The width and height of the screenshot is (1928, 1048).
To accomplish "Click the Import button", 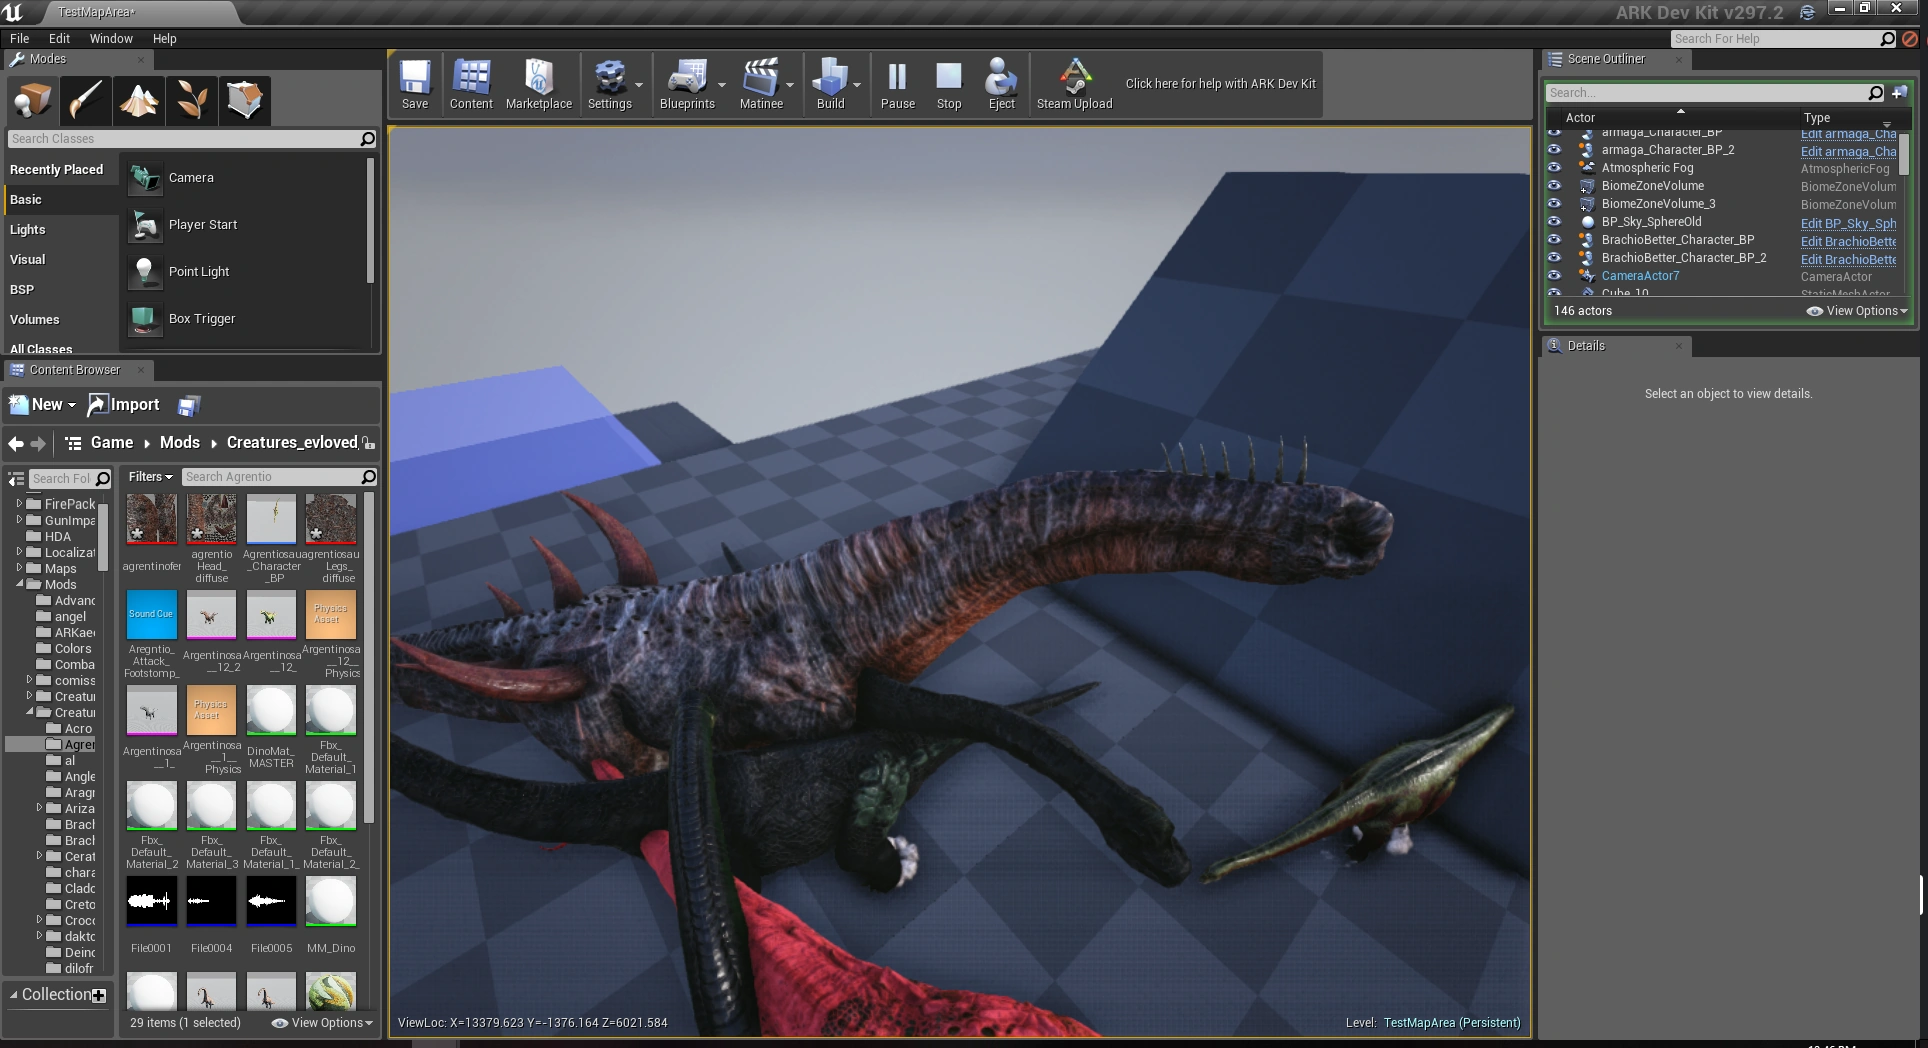I will coord(124,405).
